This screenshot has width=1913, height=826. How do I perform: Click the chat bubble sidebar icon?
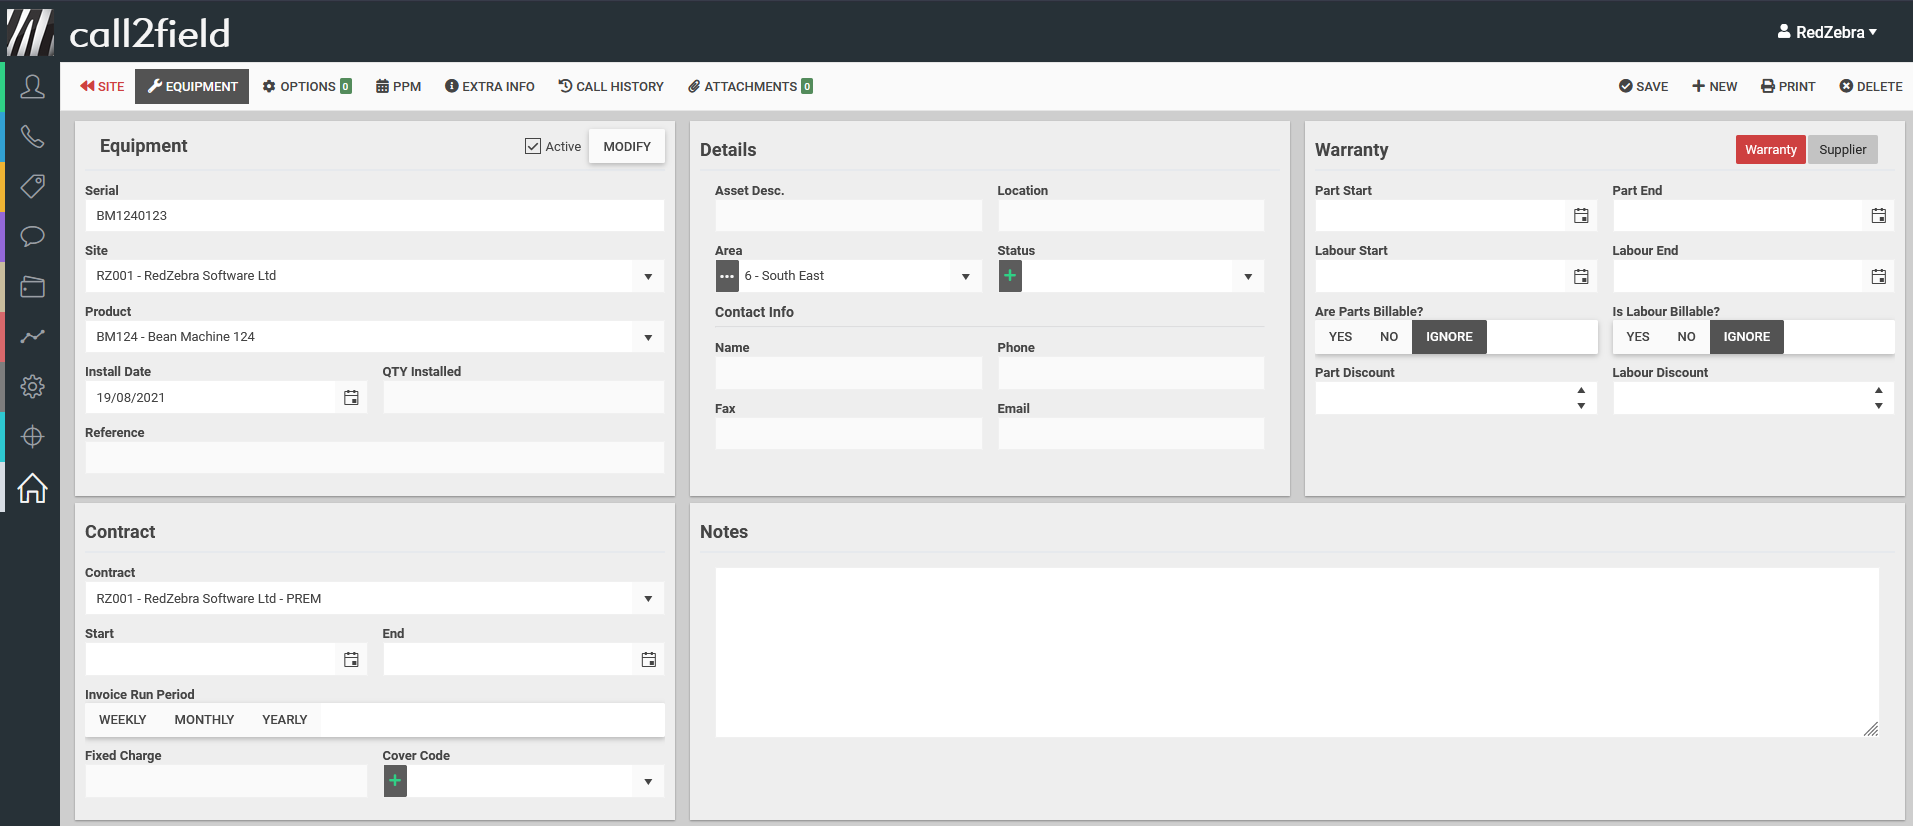tap(32, 237)
